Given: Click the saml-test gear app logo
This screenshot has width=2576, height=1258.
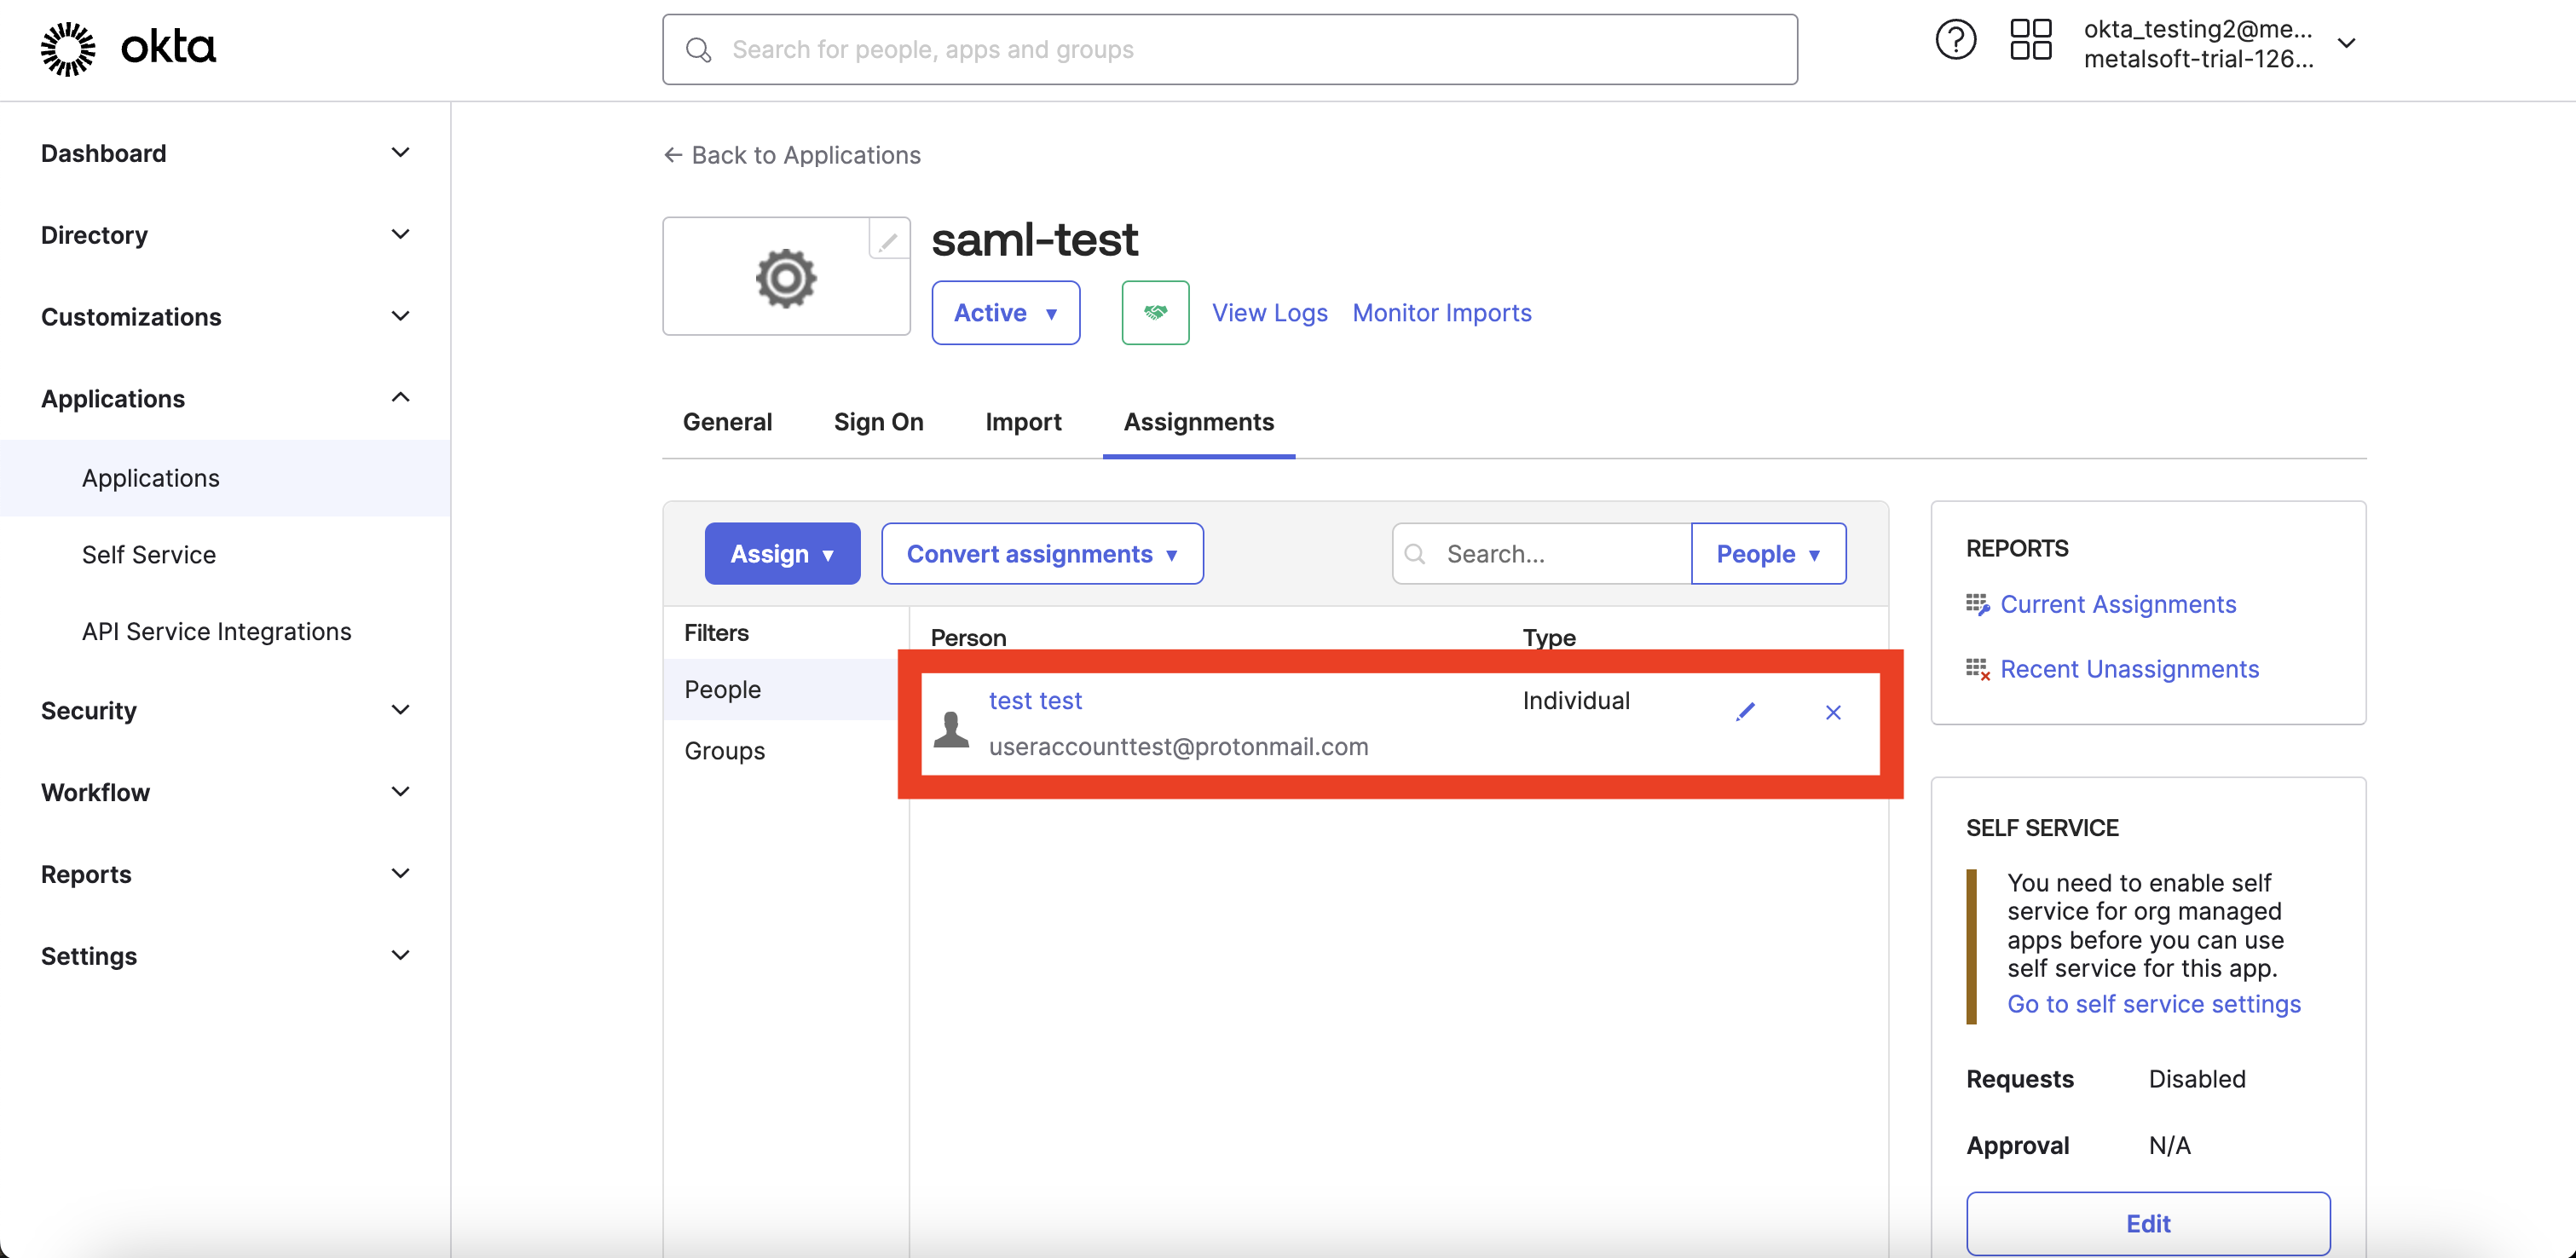Looking at the screenshot, I should 786,276.
